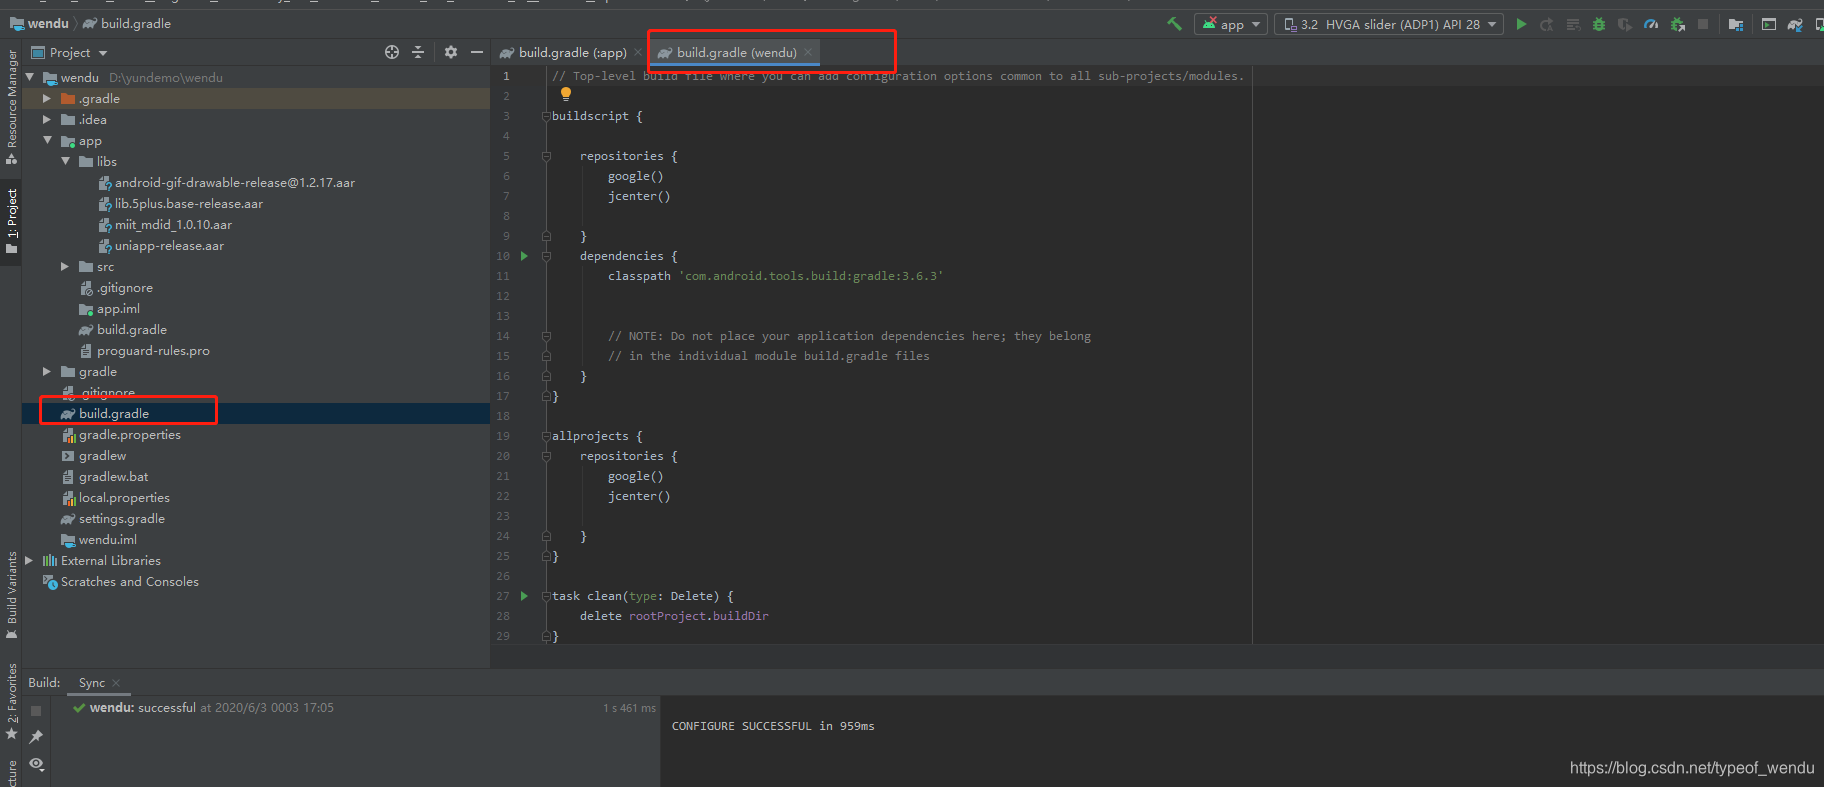
Task: Click the Pin Tab icon in Build panel
Action: [36, 737]
